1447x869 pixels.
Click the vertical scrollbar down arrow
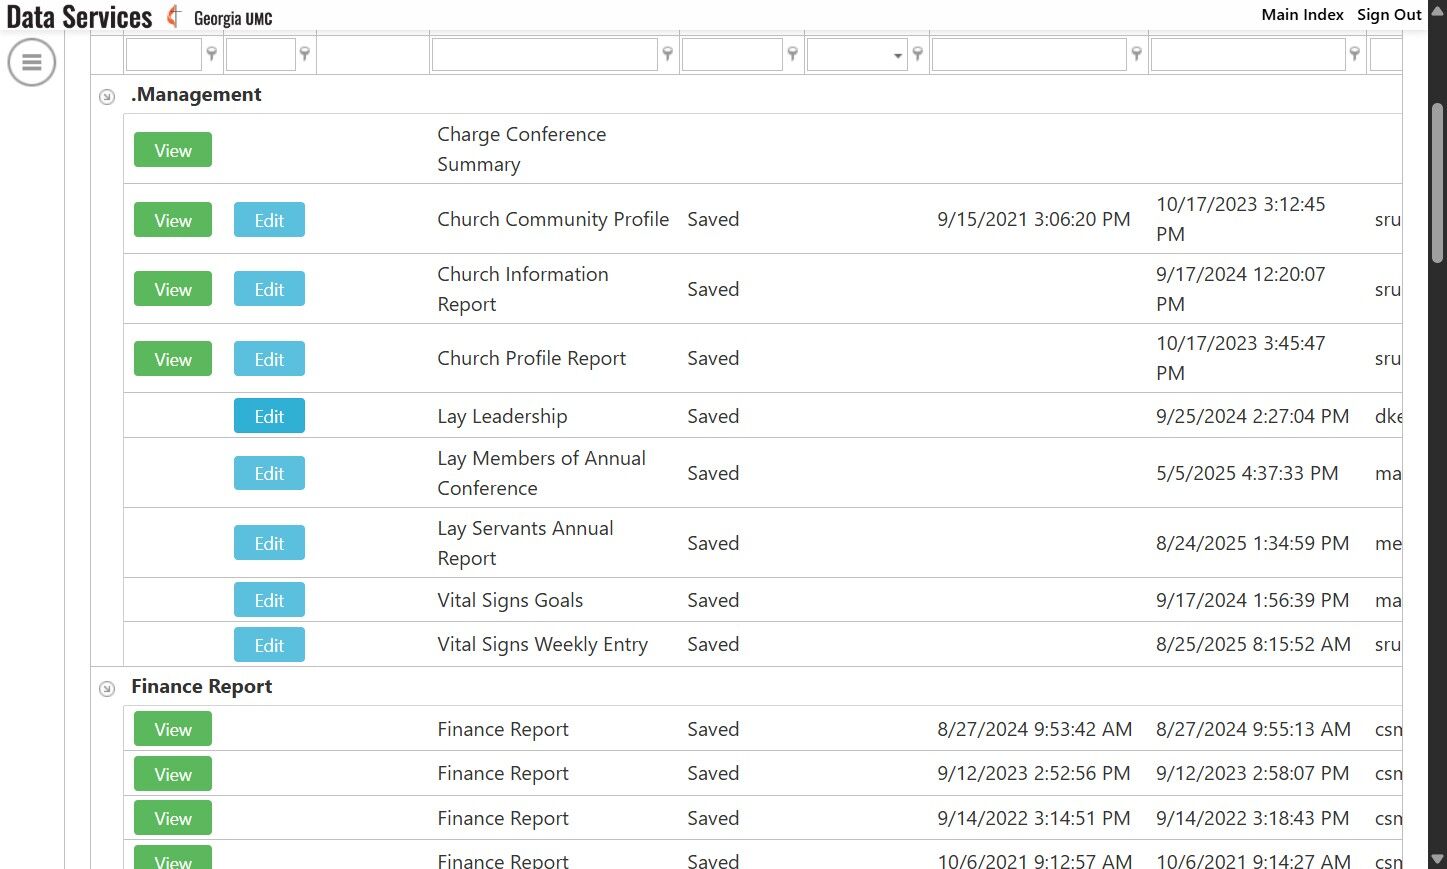(1437, 859)
